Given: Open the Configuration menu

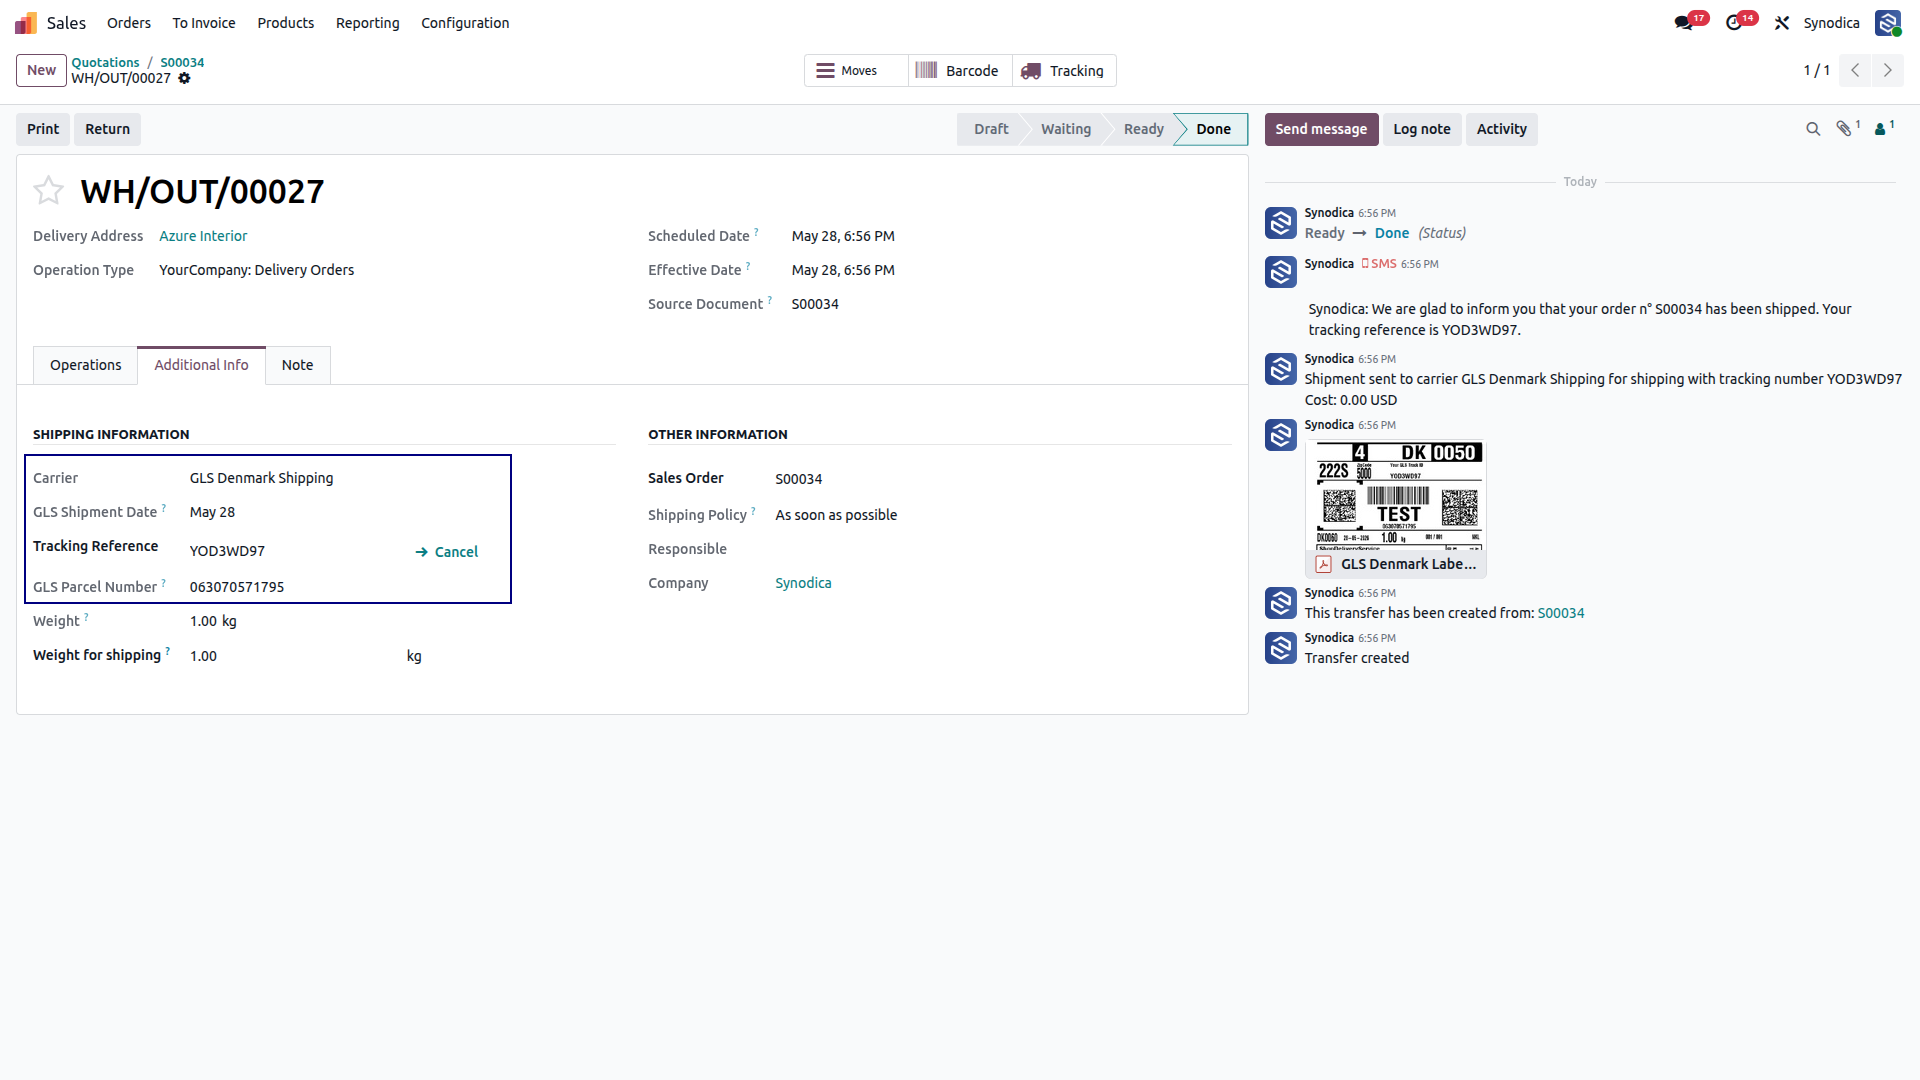Looking at the screenshot, I should click(465, 22).
